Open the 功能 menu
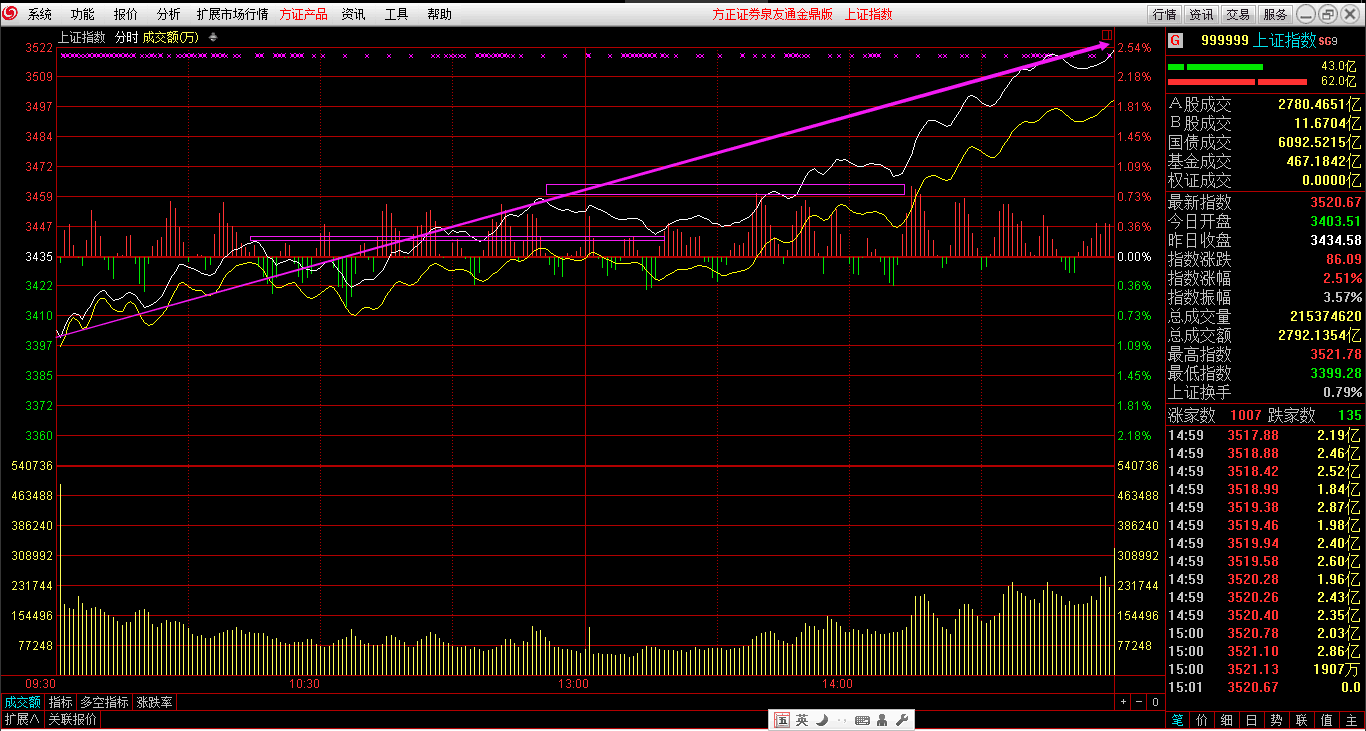Screen dimensions: 1366x731 (83, 14)
